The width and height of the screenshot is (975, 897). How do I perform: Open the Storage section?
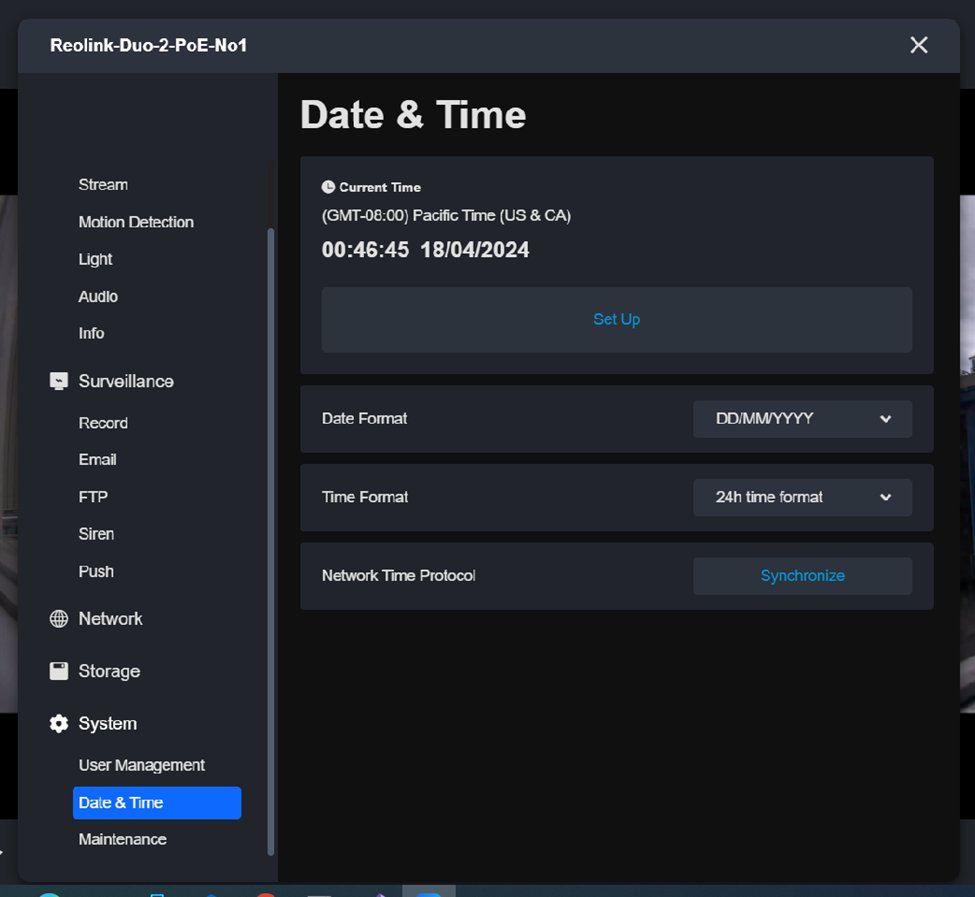(x=109, y=671)
